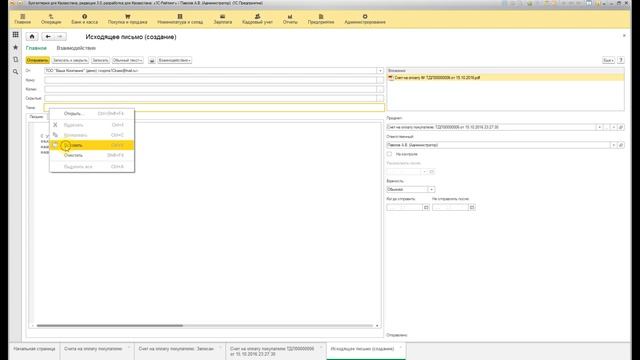Open Favorites star in left sidebar

tap(16, 47)
